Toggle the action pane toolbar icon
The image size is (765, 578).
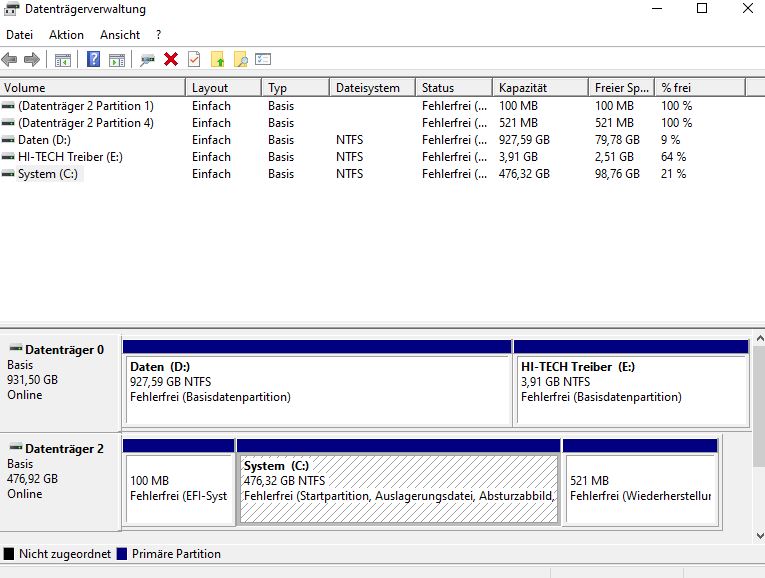[x=117, y=60]
